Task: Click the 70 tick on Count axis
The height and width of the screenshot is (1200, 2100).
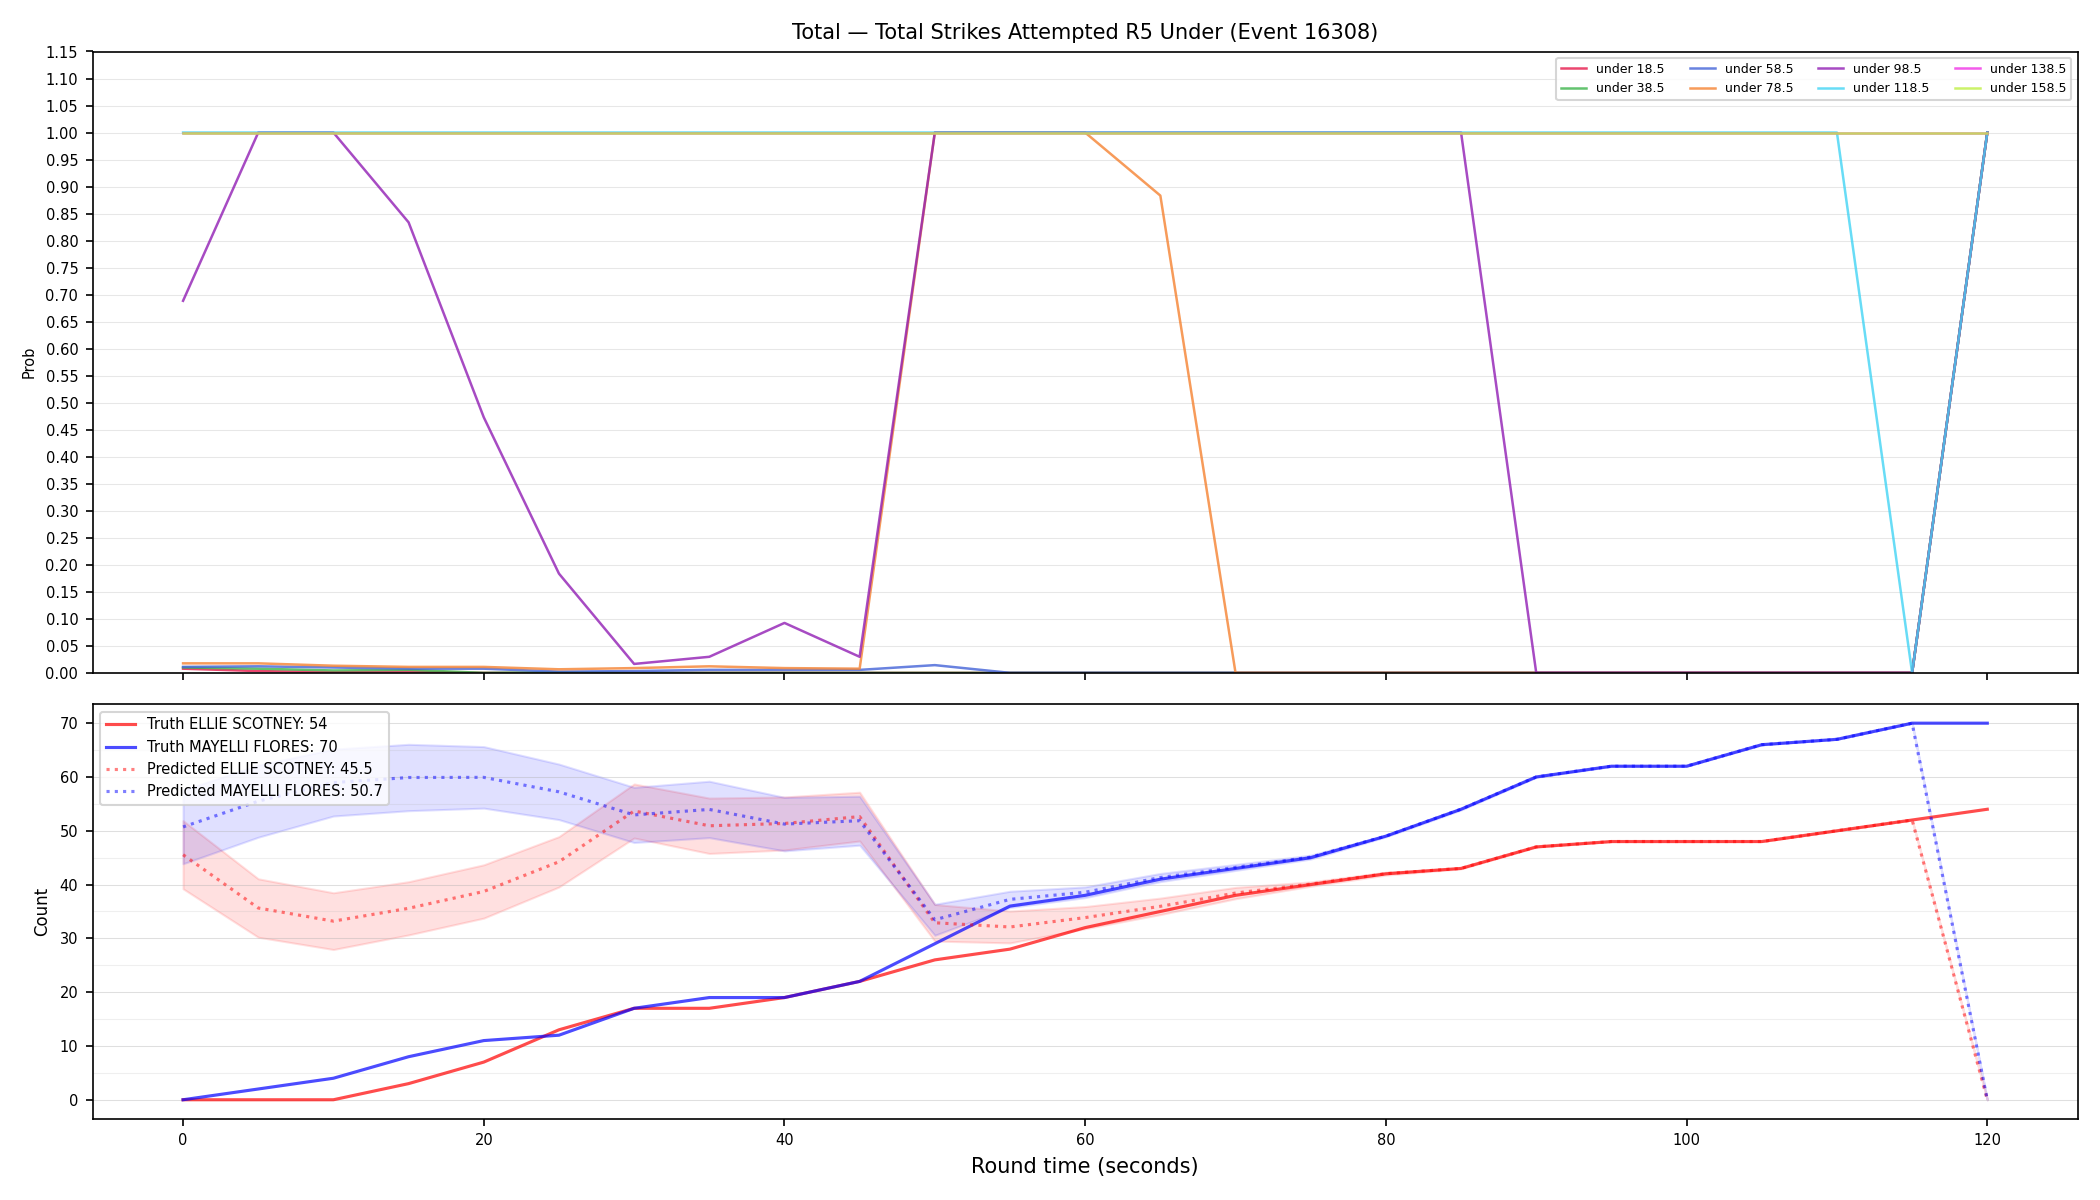Action: (70, 724)
